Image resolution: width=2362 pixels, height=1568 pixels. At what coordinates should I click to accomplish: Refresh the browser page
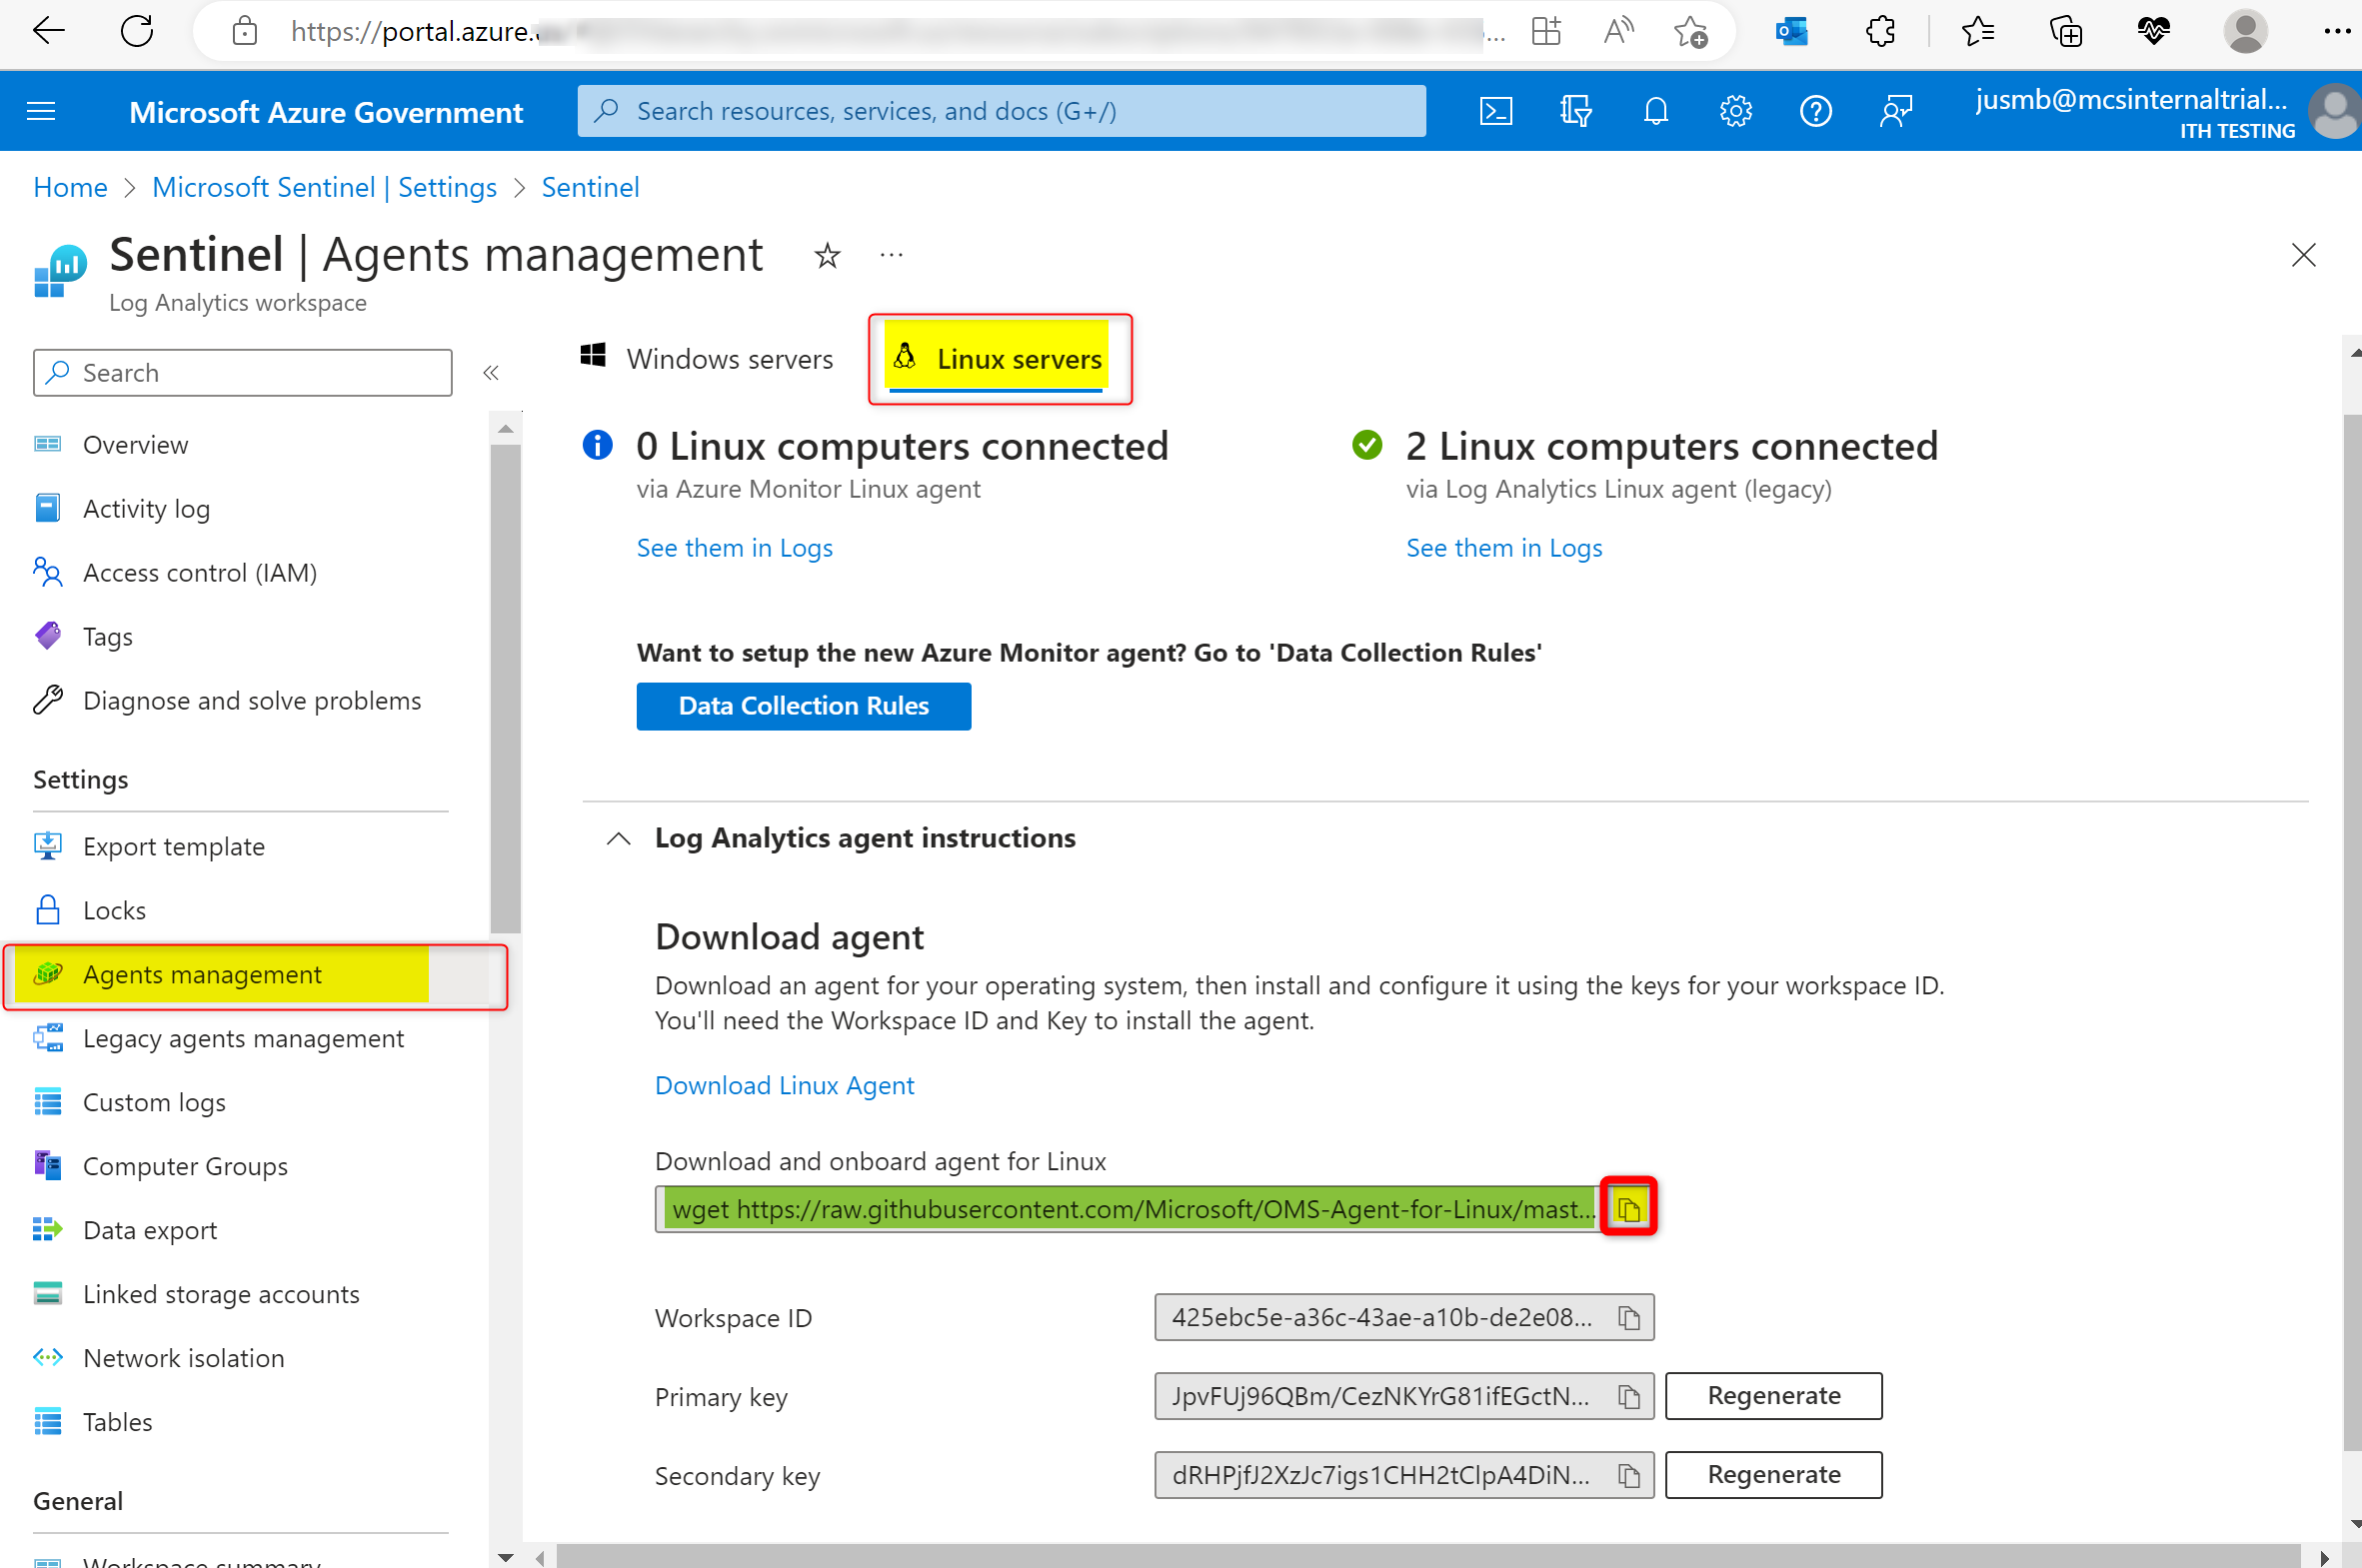coord(136,32)
